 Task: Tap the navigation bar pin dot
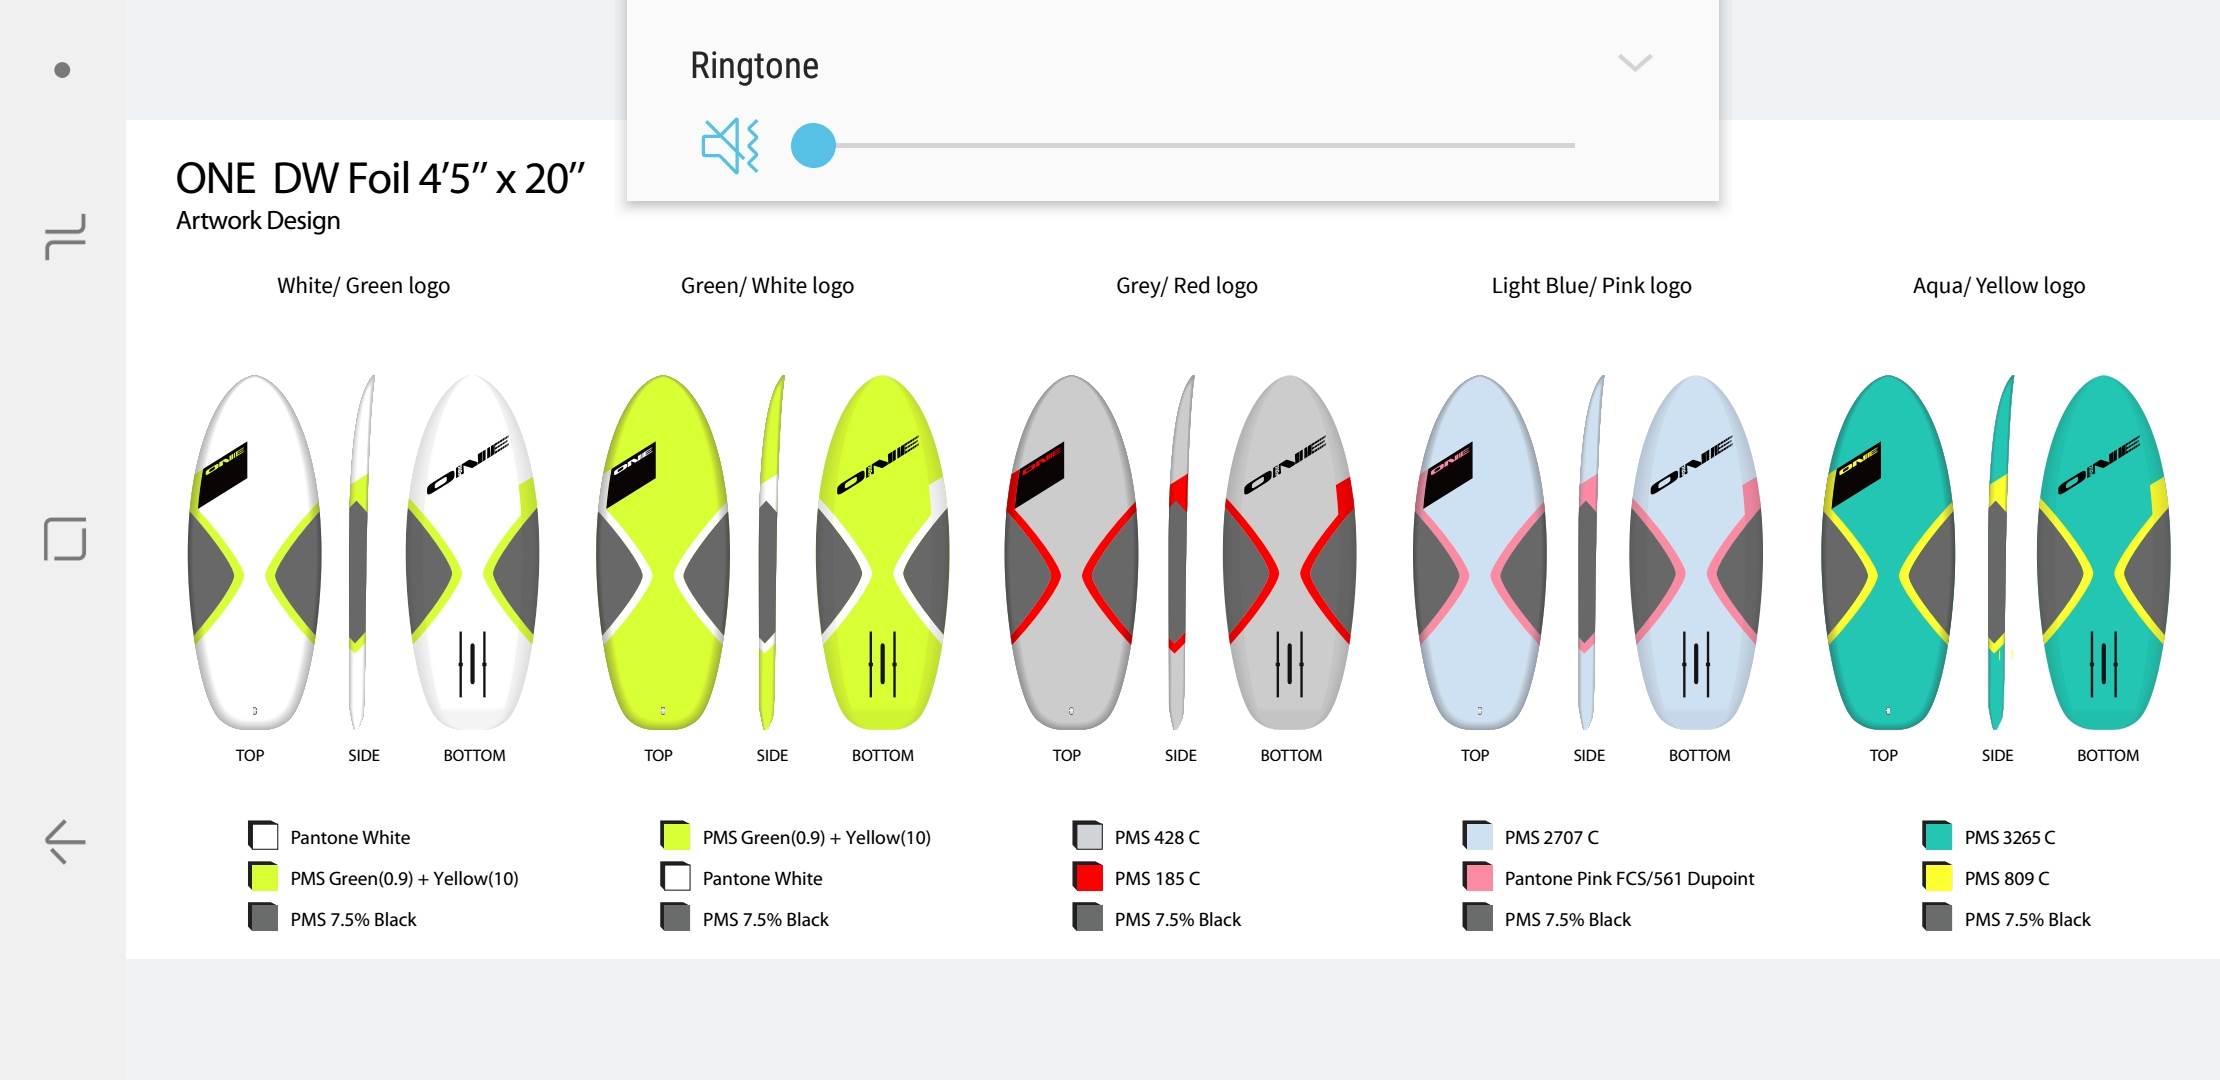pos(62,70)
